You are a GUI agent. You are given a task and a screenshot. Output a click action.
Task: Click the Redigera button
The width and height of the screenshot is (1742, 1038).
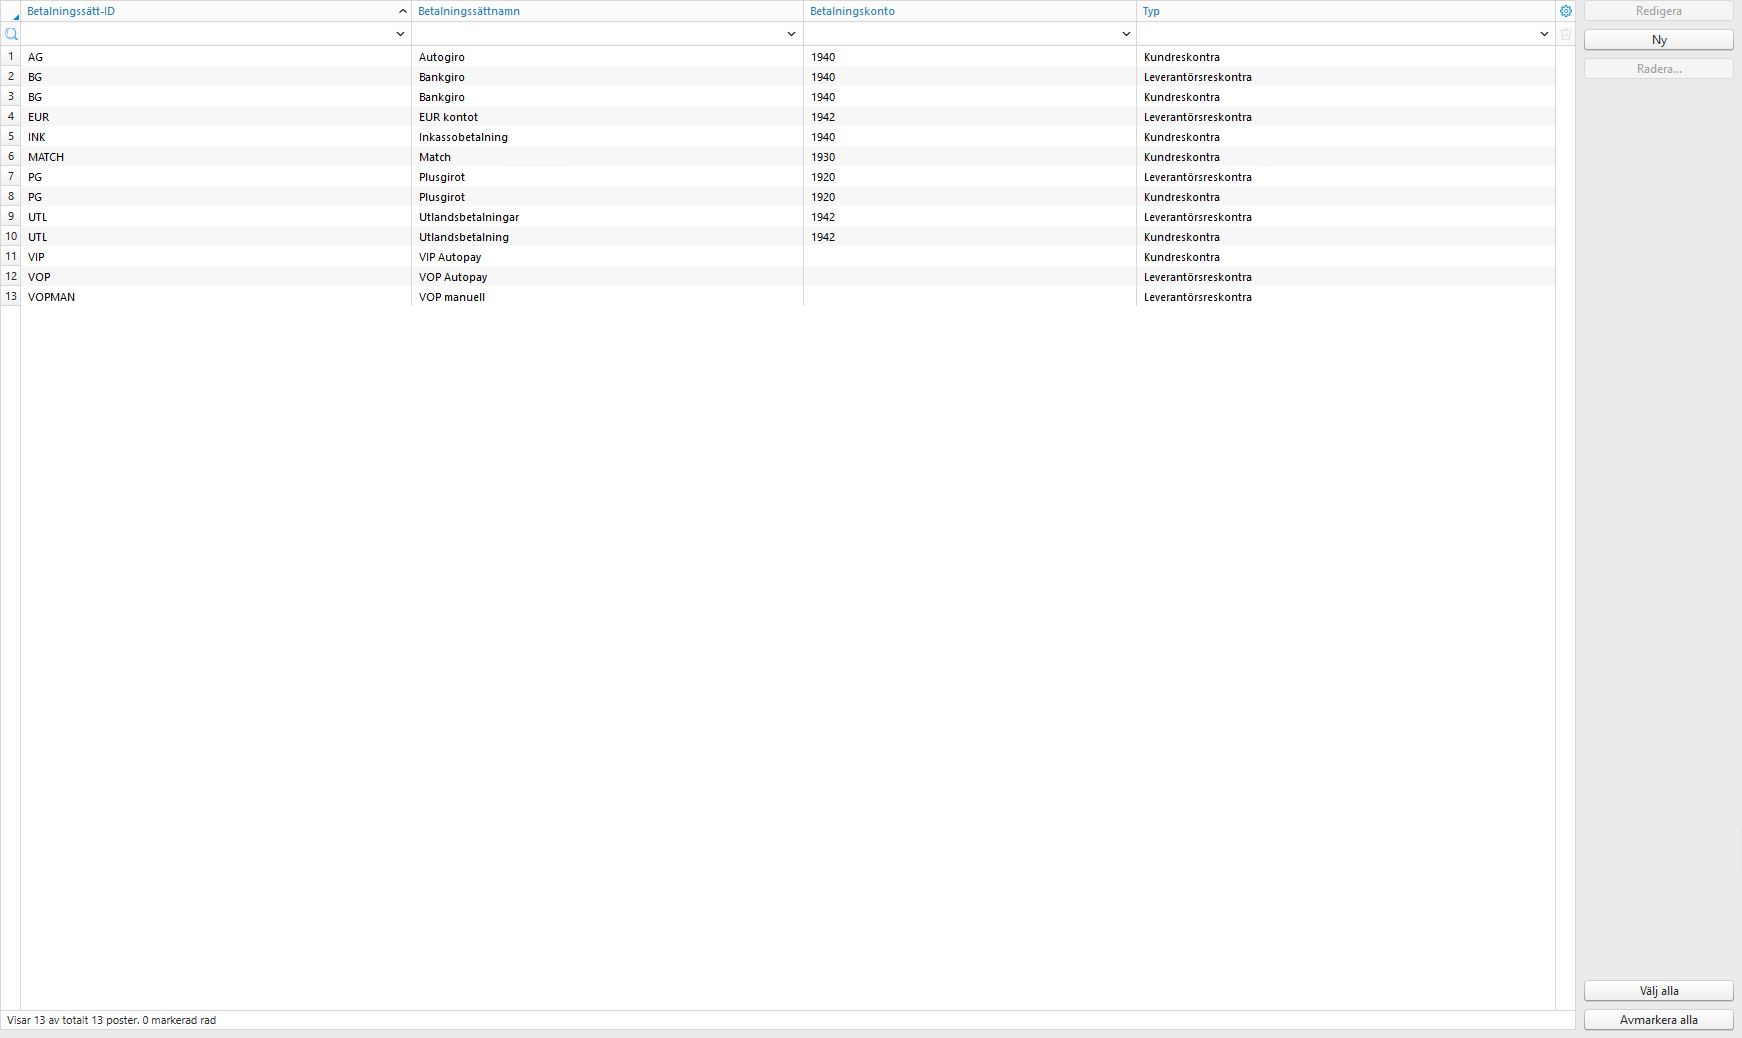pyautogui.click(x=1658, y=11)
